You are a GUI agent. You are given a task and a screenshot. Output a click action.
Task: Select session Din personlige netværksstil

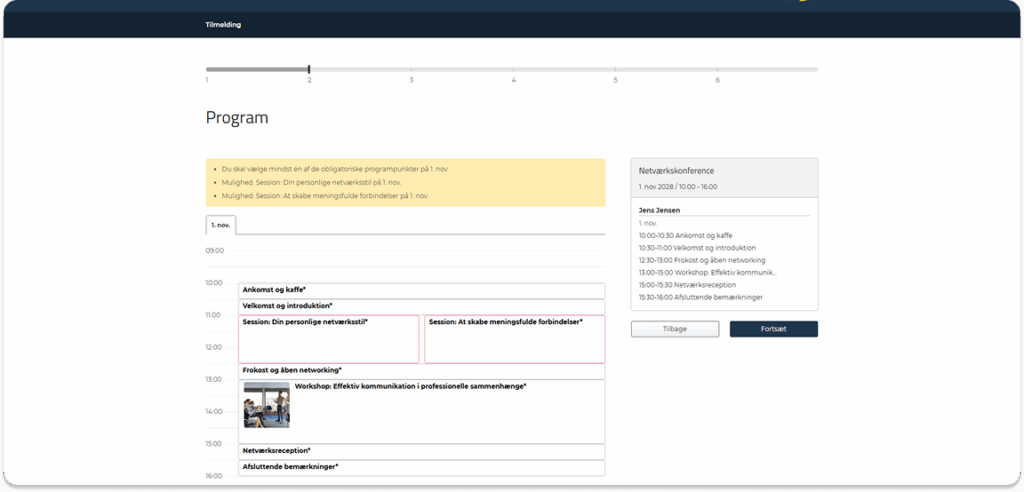point(328,339)
